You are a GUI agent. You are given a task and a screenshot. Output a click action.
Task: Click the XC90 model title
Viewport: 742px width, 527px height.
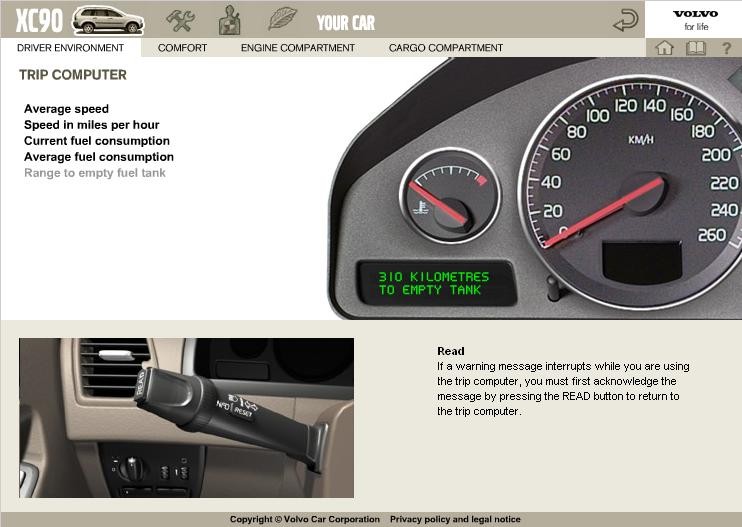coord(39,21)
